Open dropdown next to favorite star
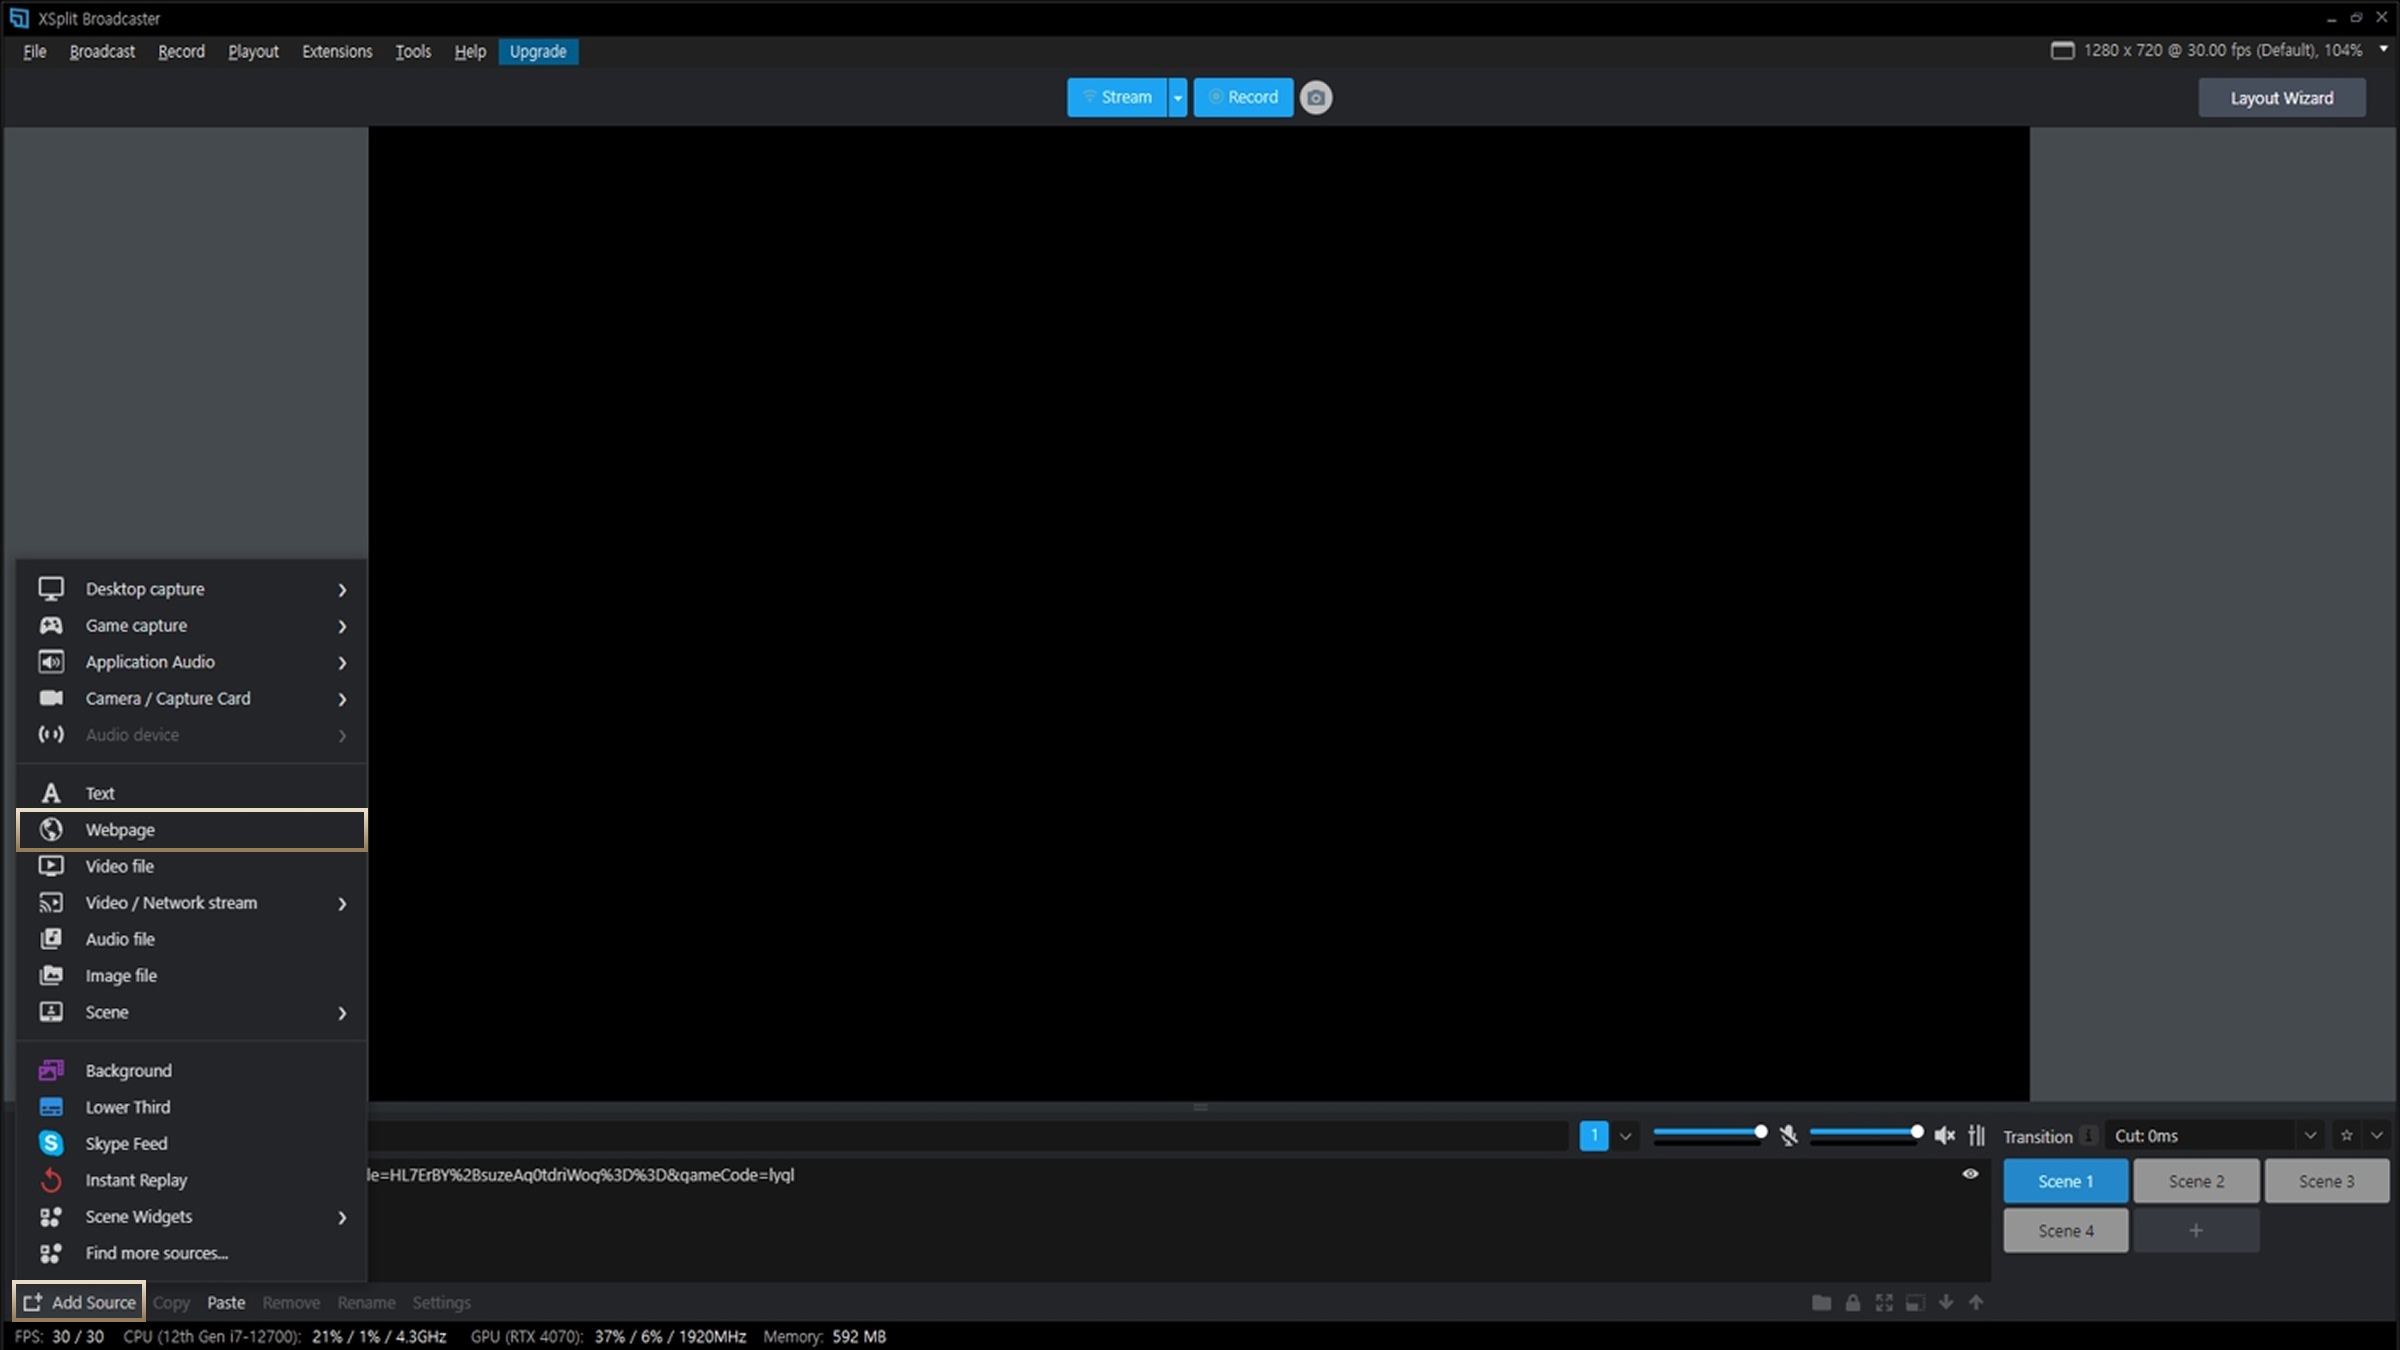 [x=2377, y=1135]
